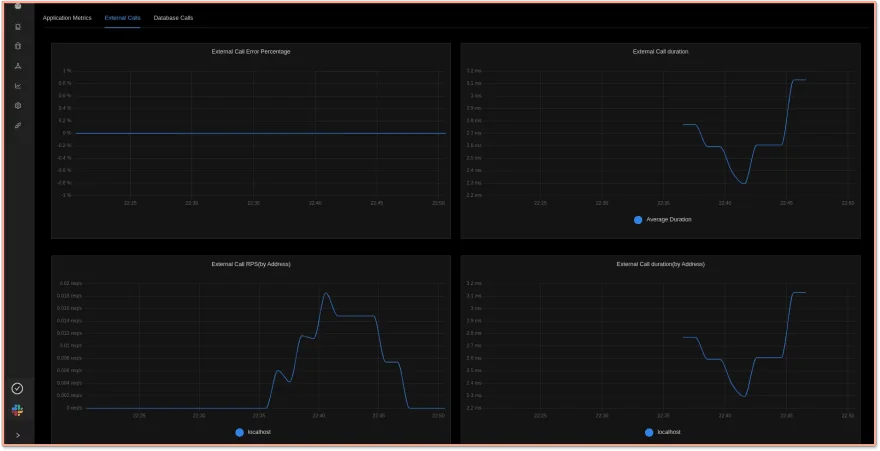Open the link-shaped sidebar icon

click(18, 126)
